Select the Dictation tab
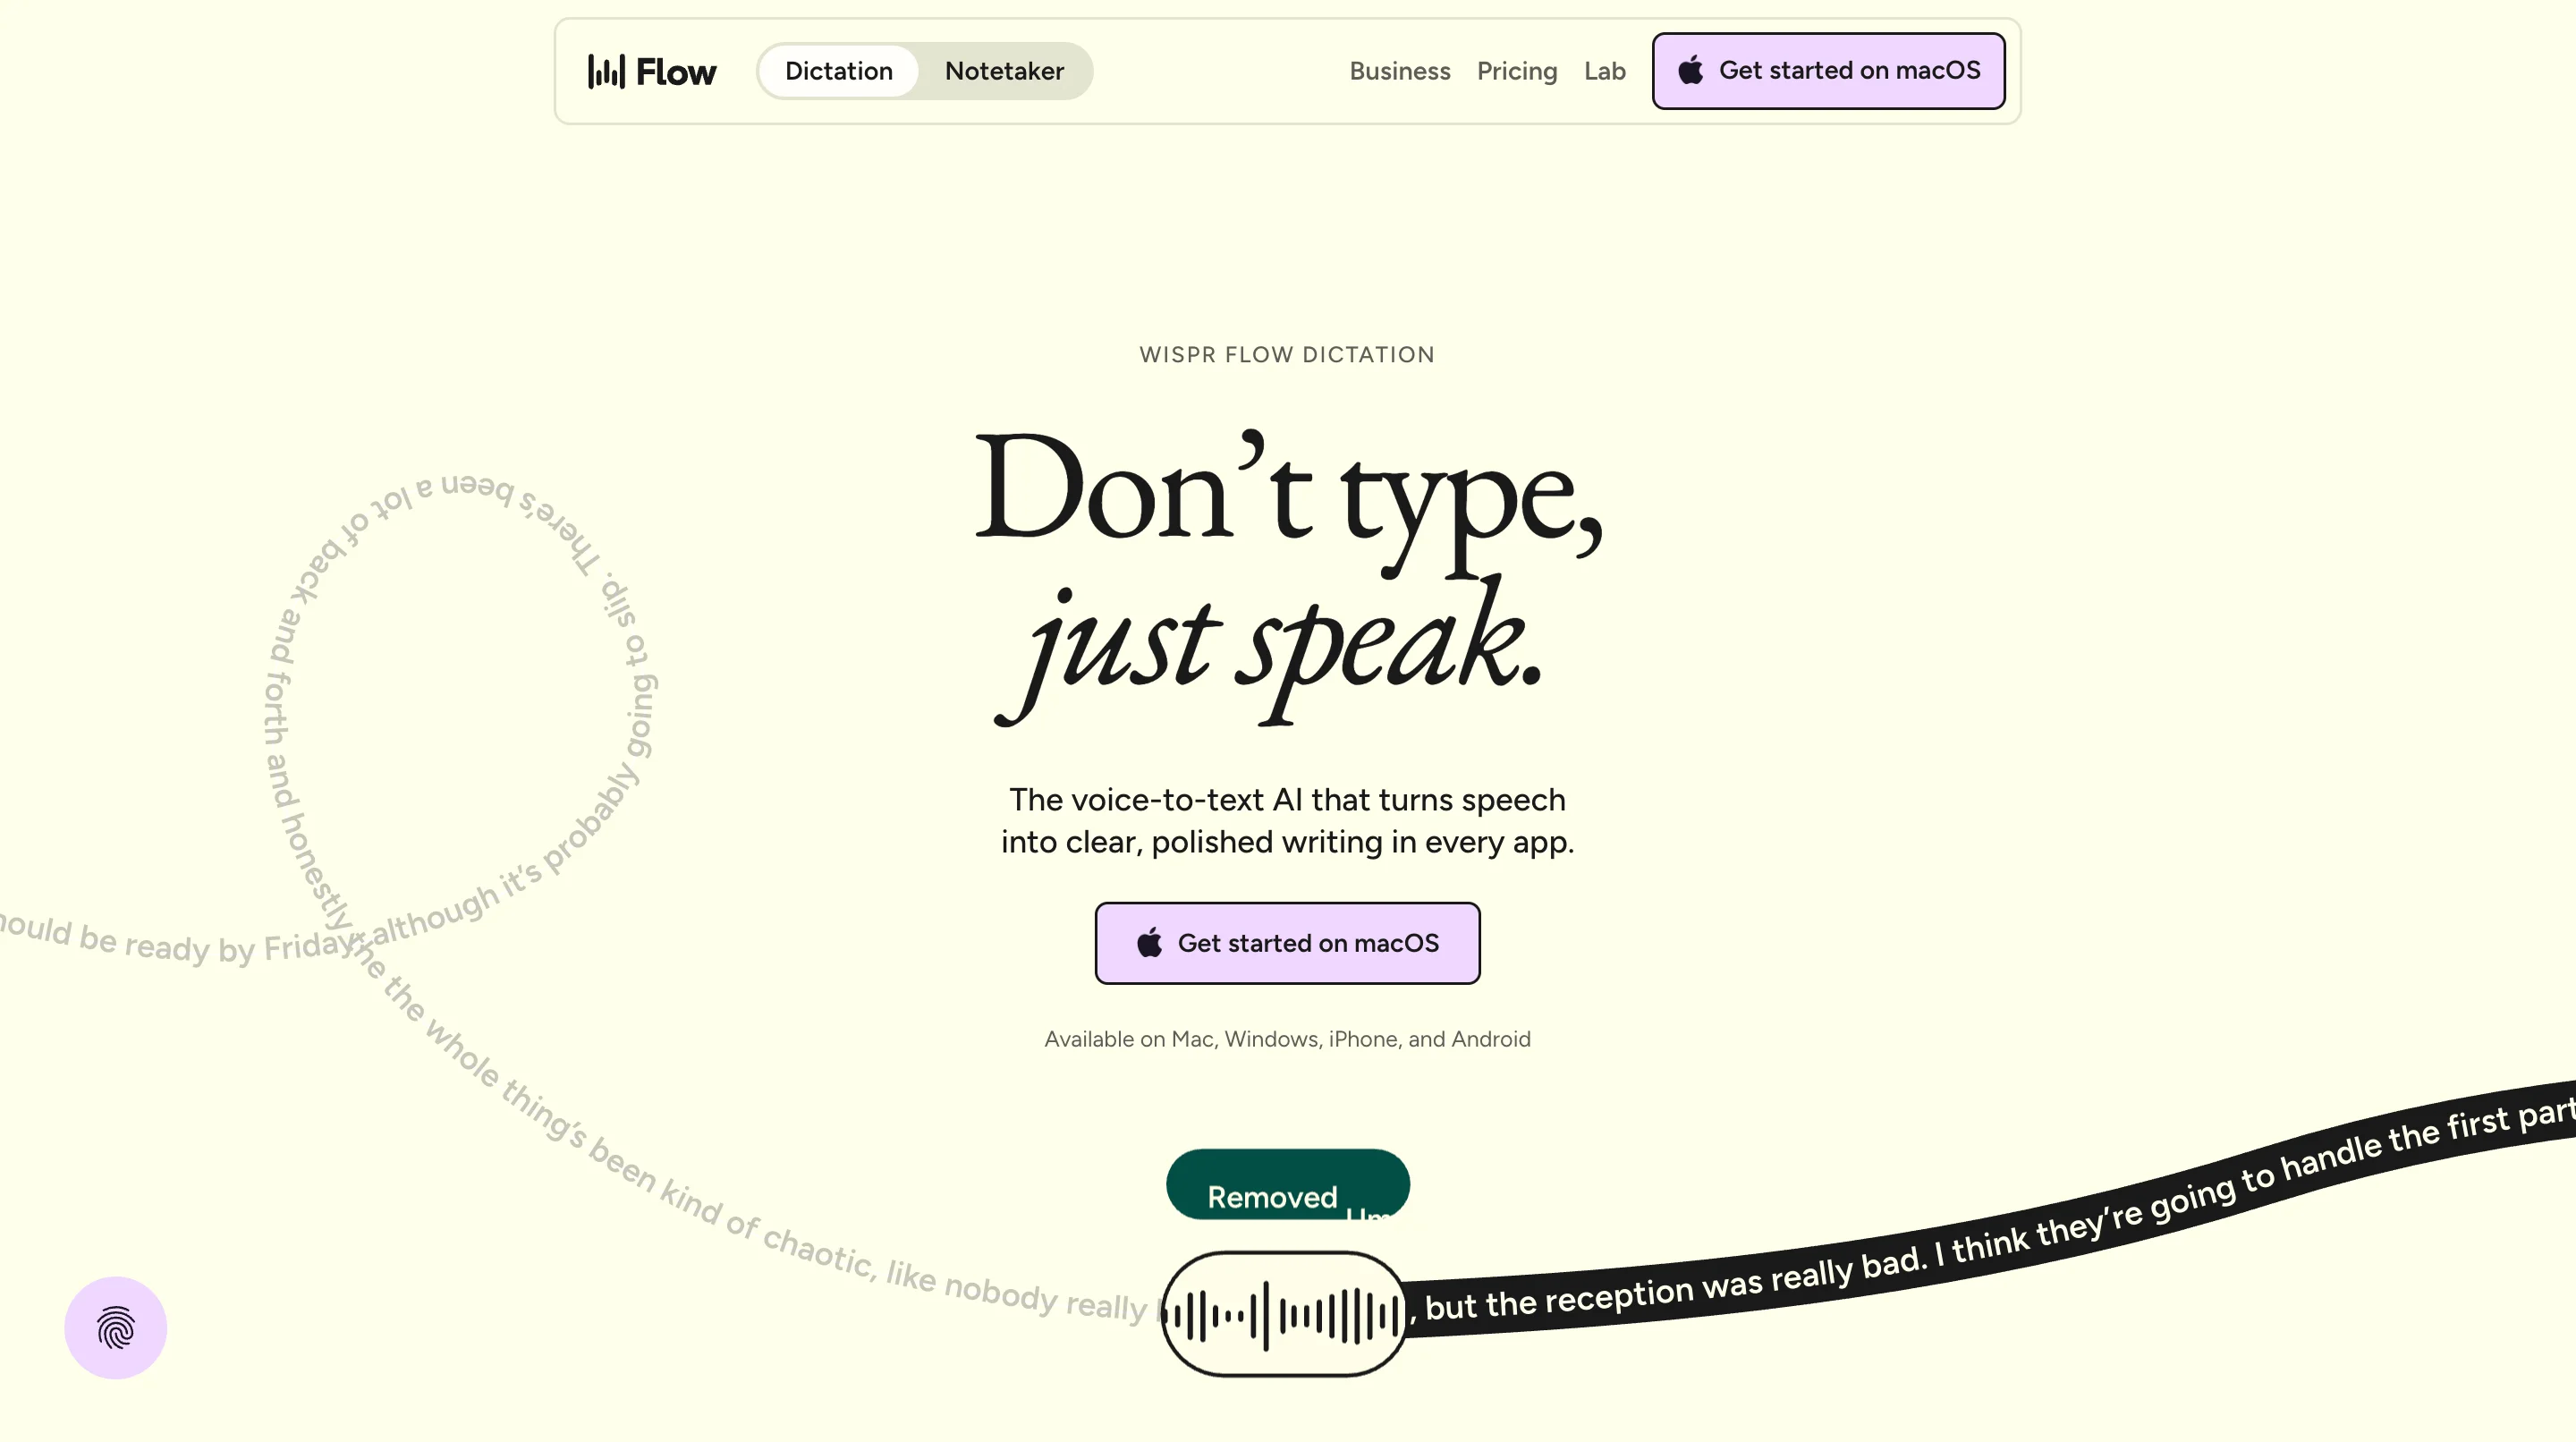Screen dimensions: 2576x1442 click(838, 71)
